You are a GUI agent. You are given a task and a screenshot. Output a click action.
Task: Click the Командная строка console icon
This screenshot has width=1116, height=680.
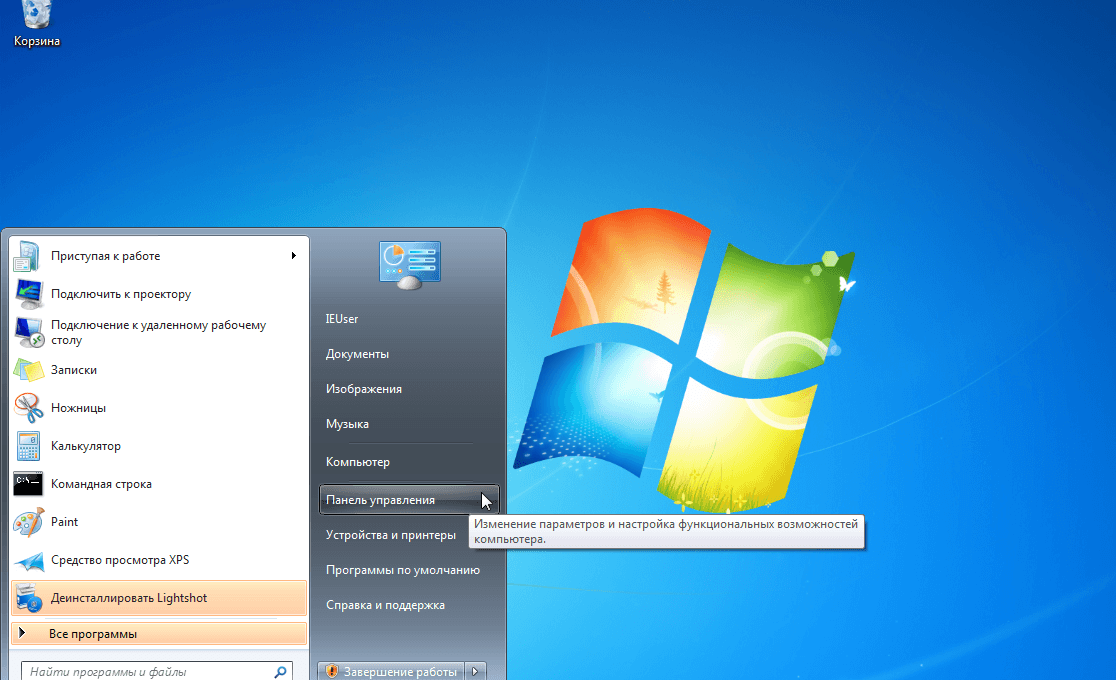click(x=28, y=484)
